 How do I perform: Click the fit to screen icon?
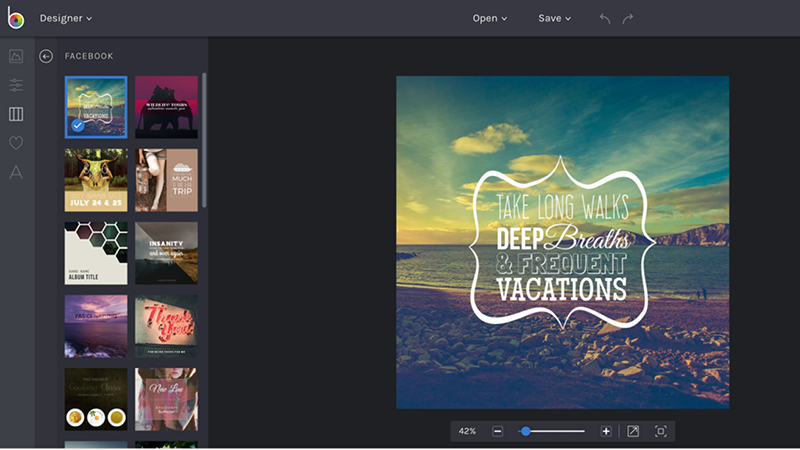tap(661, 432)
